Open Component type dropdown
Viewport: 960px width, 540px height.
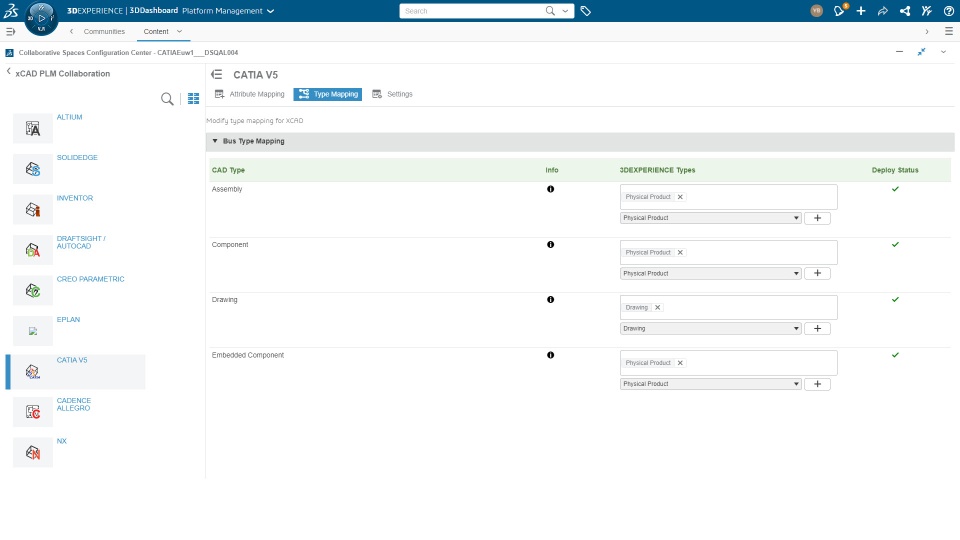711,273
